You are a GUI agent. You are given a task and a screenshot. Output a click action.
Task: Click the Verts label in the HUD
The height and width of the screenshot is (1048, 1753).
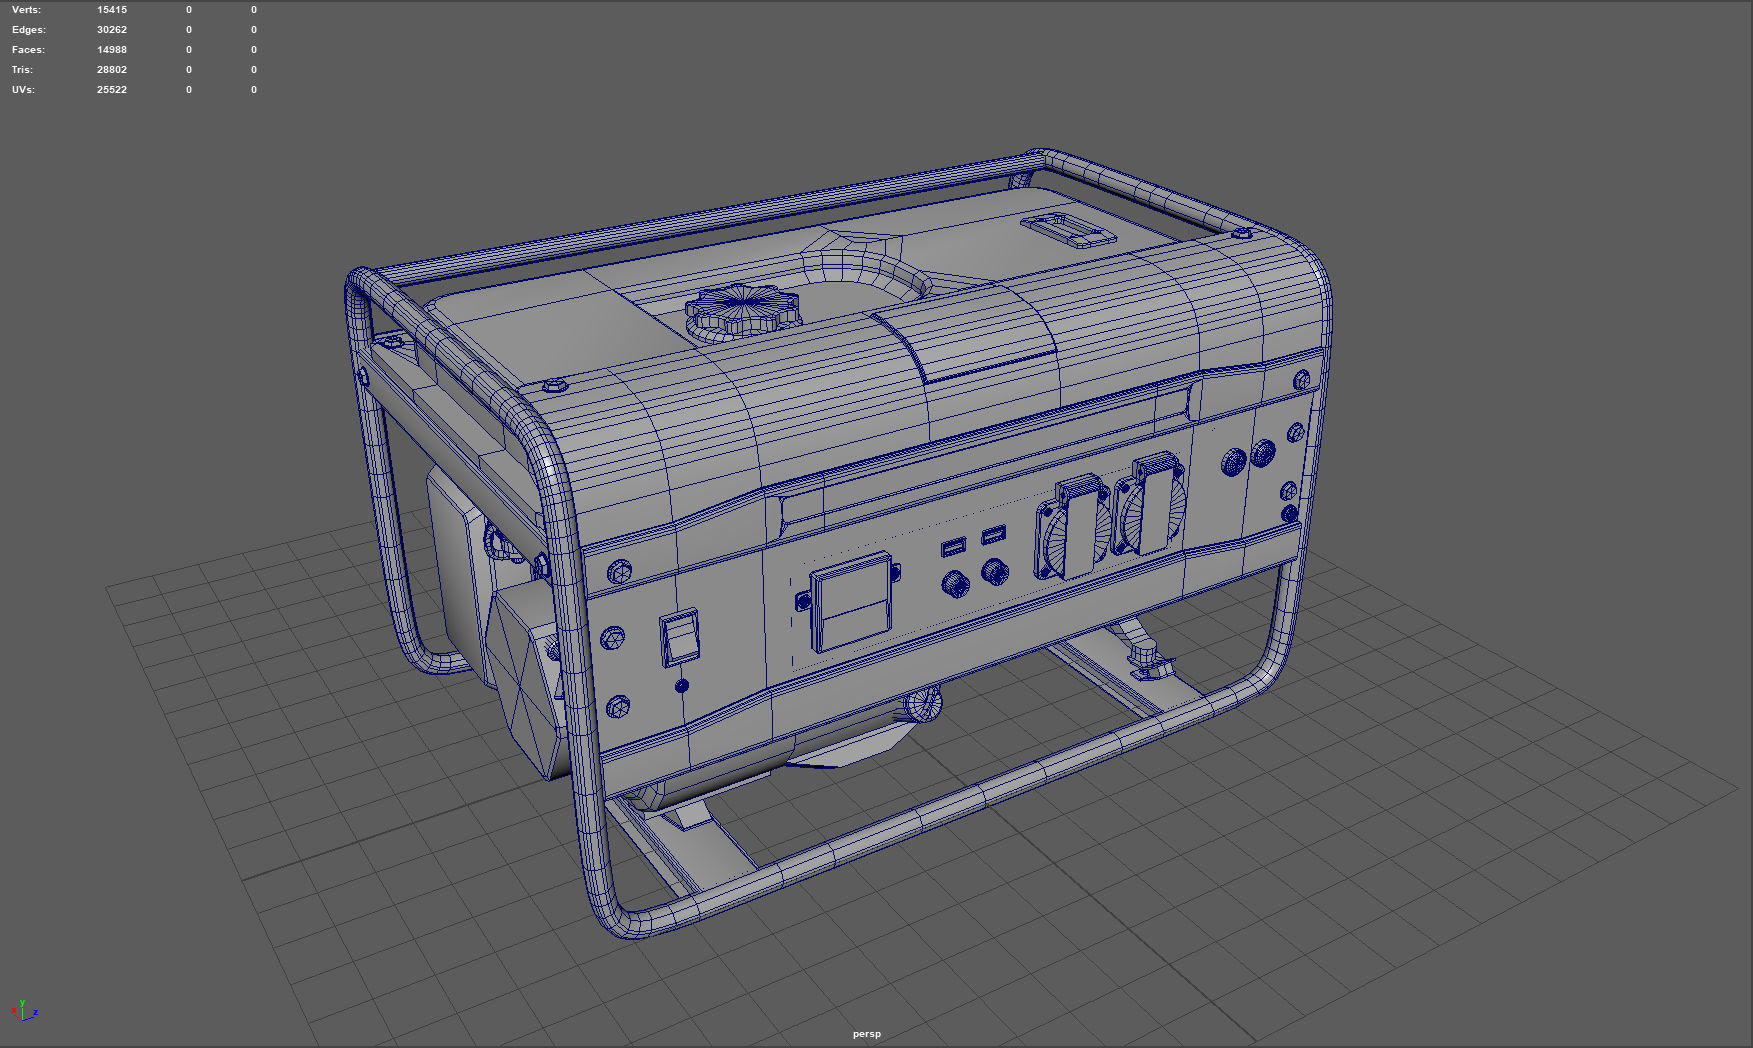click(x=26, y=10)
